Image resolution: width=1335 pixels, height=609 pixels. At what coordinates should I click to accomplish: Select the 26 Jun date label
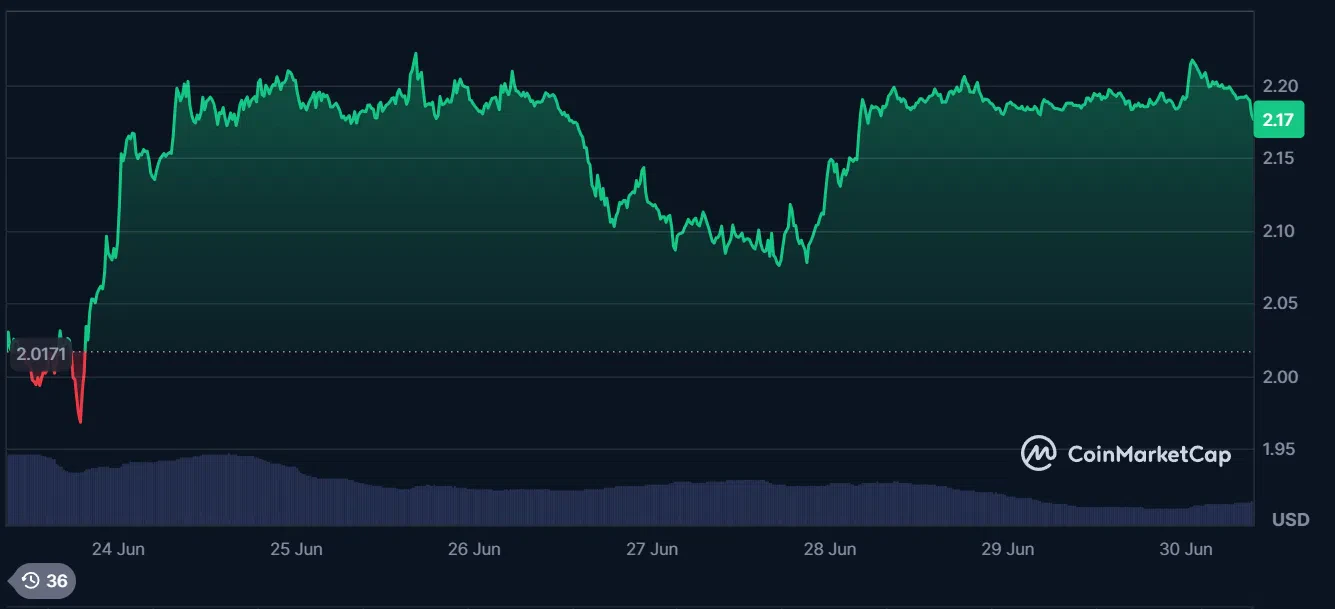474,549
